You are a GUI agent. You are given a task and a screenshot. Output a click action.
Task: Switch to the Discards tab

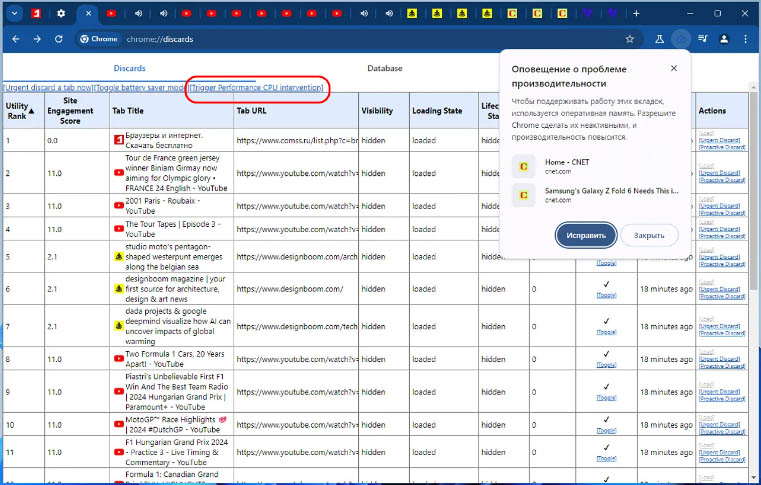(129, 68)
